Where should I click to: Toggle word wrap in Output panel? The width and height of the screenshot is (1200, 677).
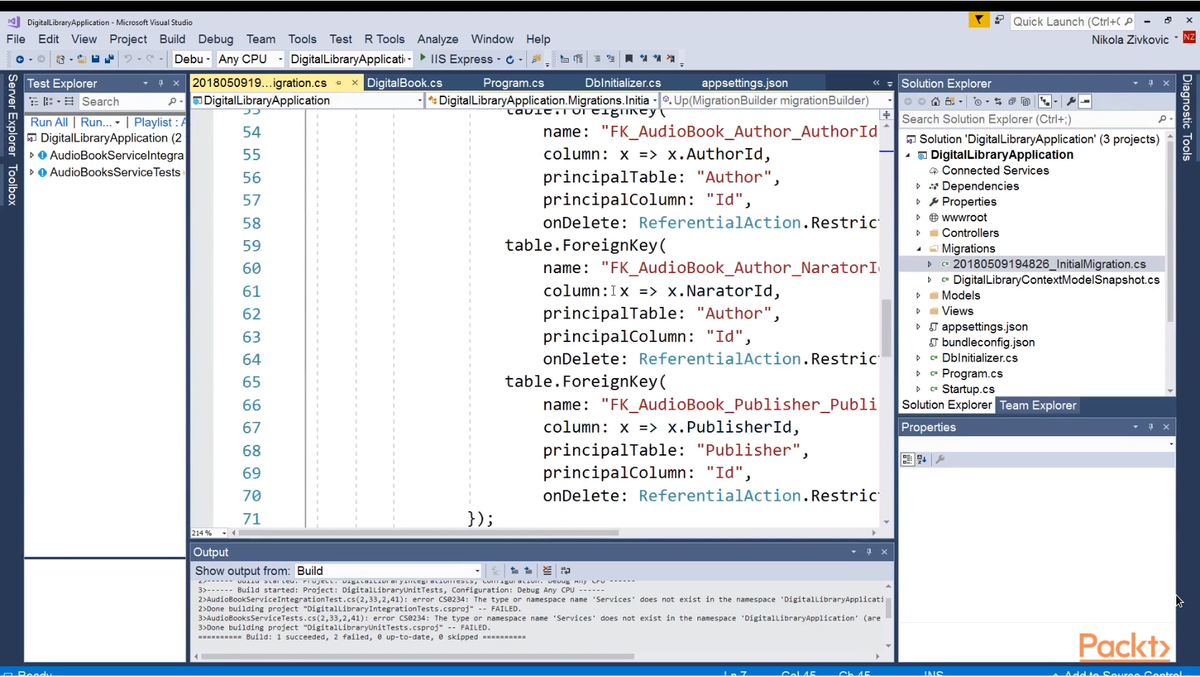point(566,571)
